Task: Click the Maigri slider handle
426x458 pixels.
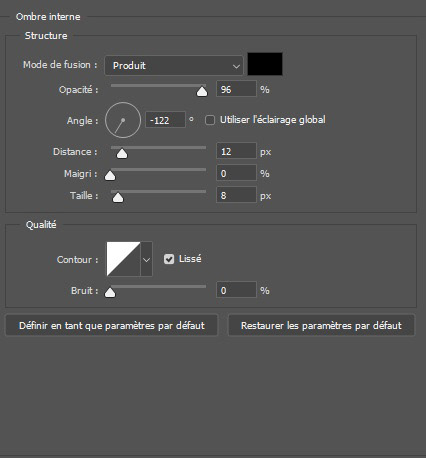Action: (x=110, y=176)
